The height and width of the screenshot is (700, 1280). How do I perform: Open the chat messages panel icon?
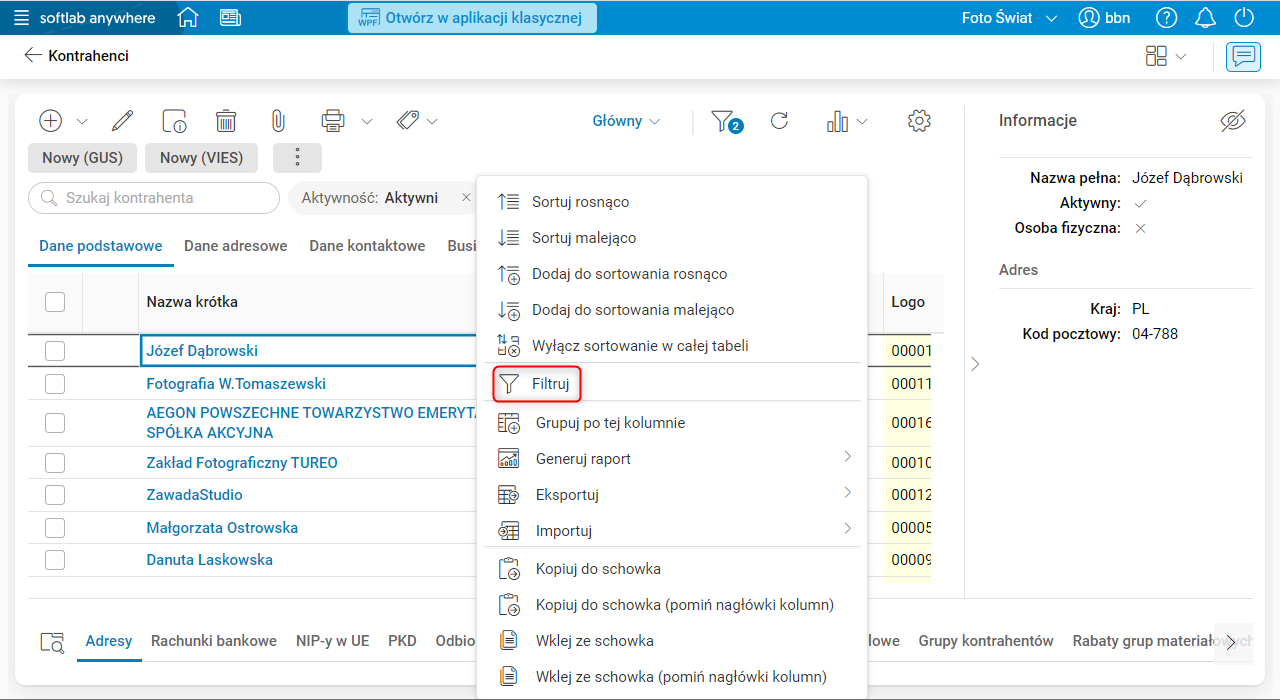point(1243,56)
